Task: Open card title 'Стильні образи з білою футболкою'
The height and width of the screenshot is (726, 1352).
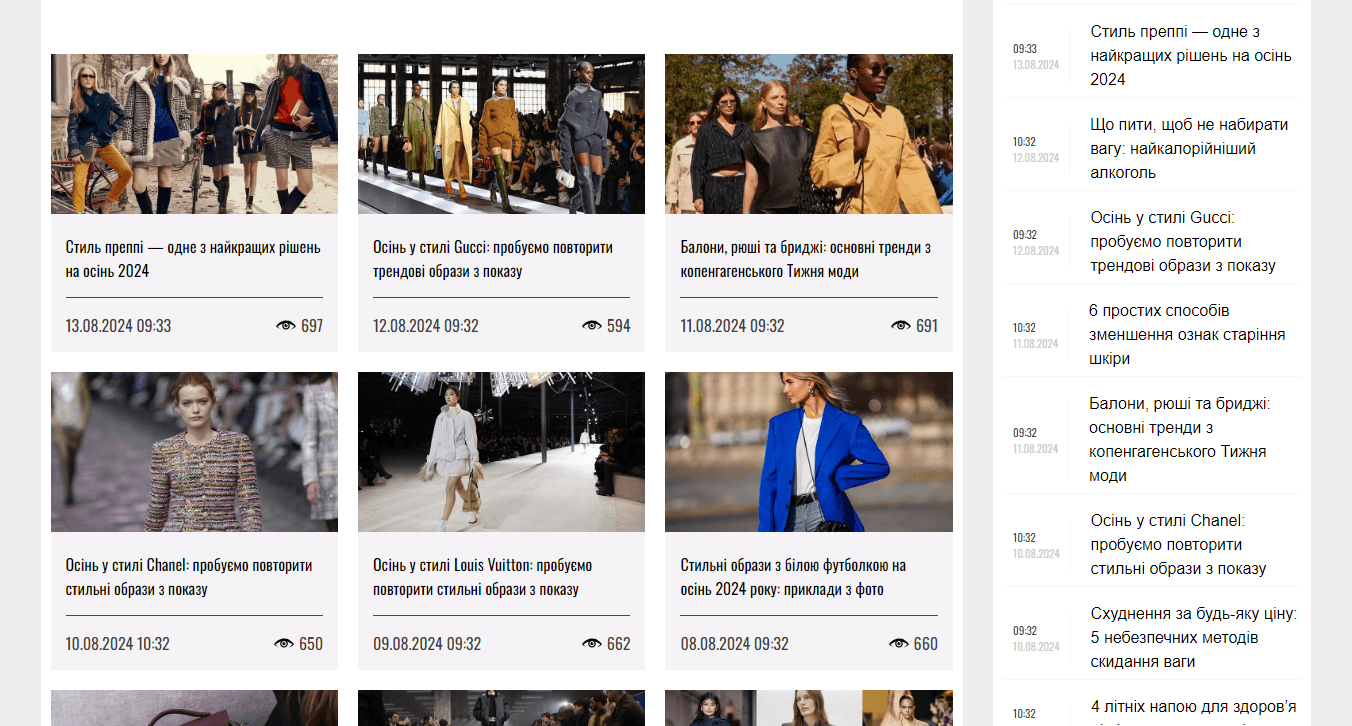Action: pyautogui.click(x=794, y=577)
